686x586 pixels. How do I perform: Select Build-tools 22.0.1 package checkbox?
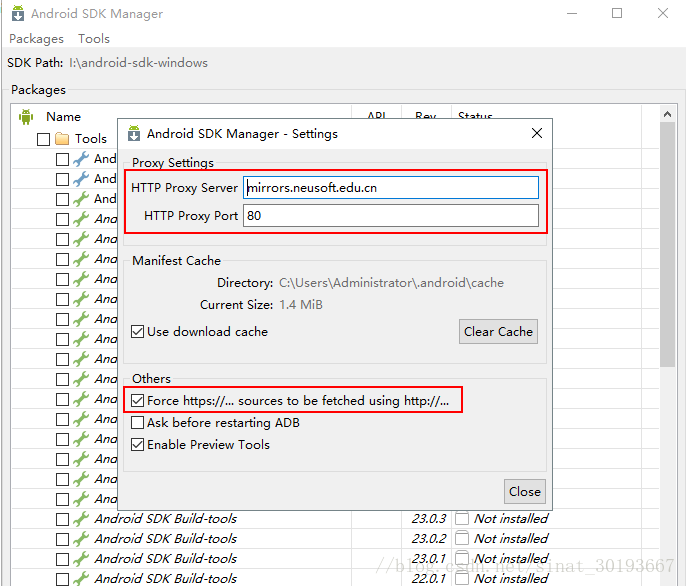point(63,579)
